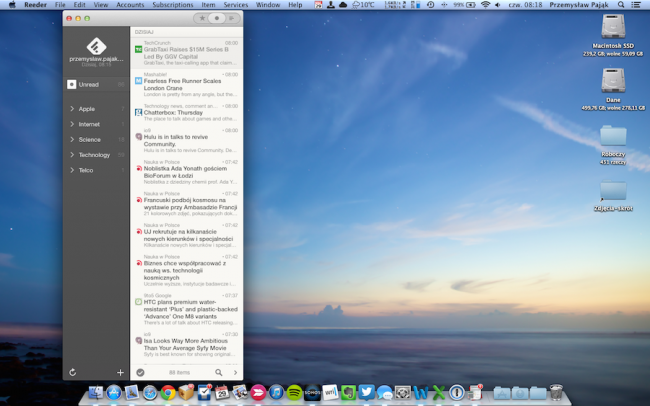Launch Google Chrome from the dock
650x406 pixels.
(x=168, y=392)
